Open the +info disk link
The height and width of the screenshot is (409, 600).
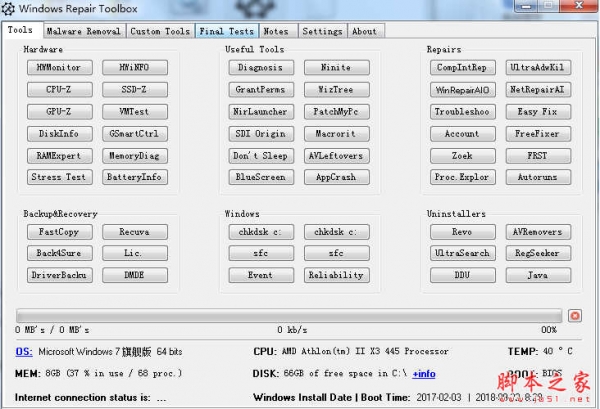(x=424, y=374)
